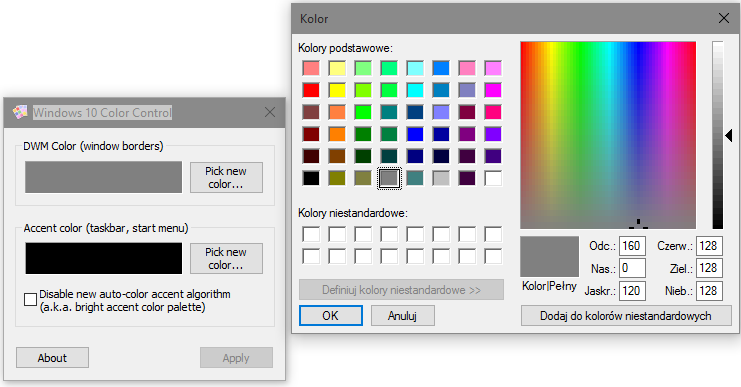This screenshot has width=741, height=387.
Task: Choose the white basic color swatch
Action: (493, 178)
